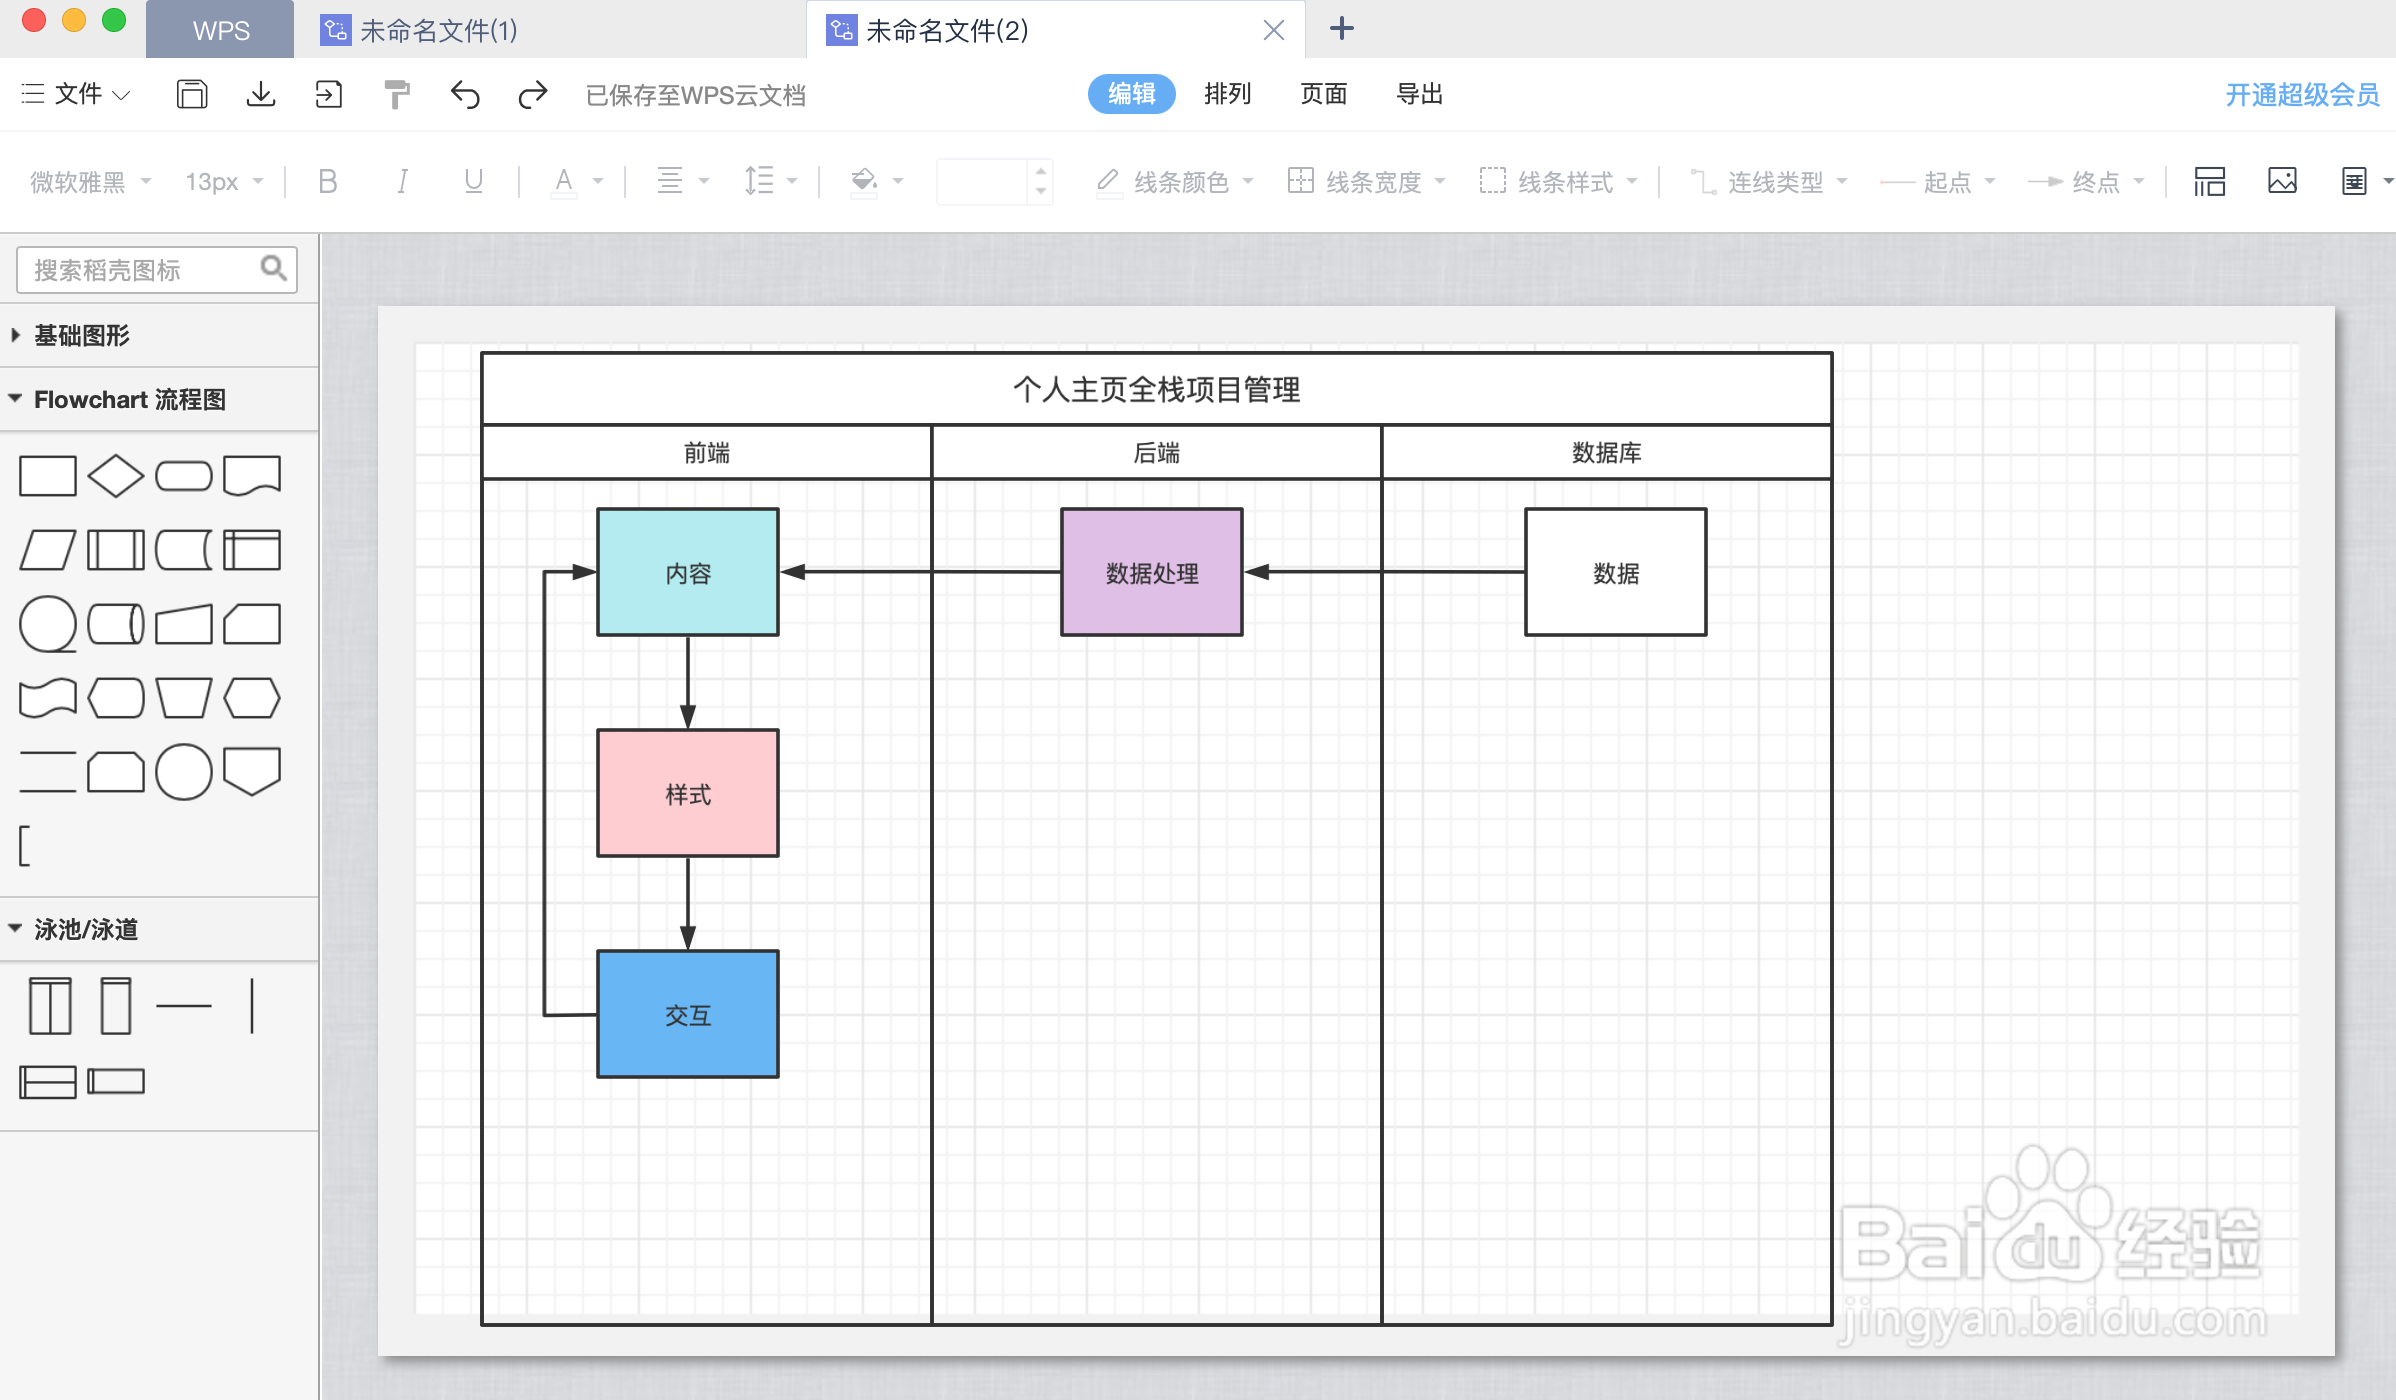Open the 起点 start arrow dropdown
Screen dimensions: 2396x1400
click(x=1937, y=182)
